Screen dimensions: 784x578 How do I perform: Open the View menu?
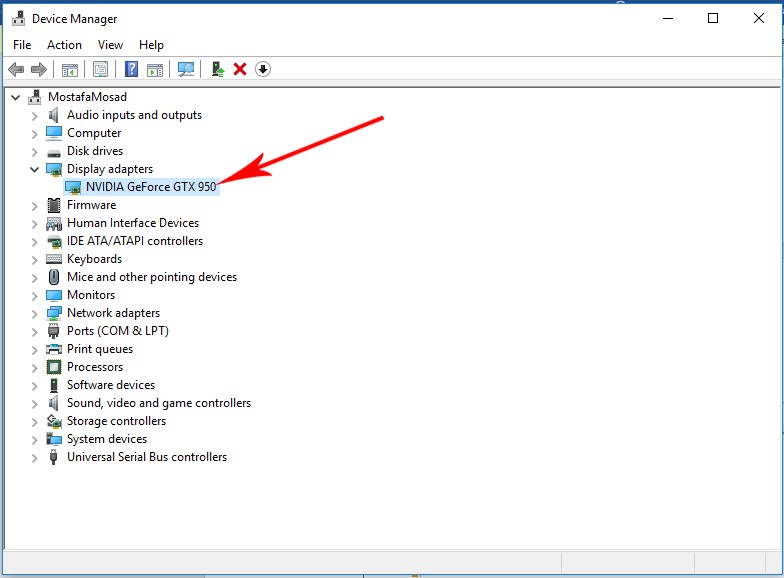[110, 45]
